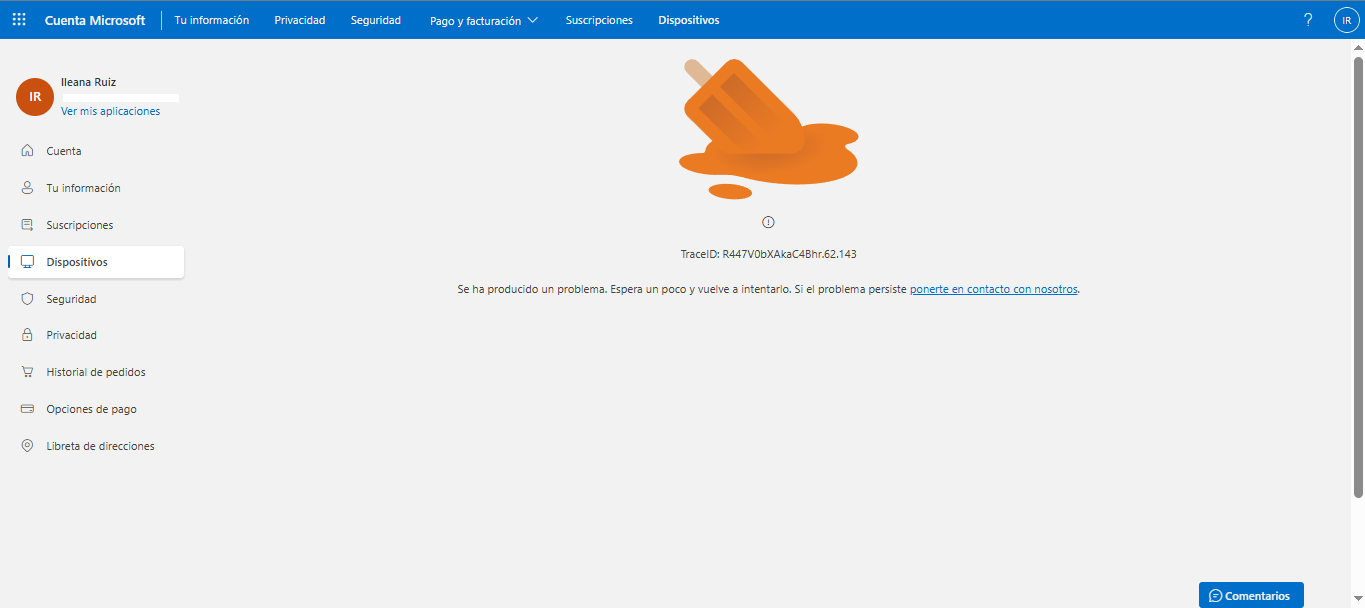Image resolution: width=1365 pixels, height=608 pixels.
Task: Open the ponerte en contacto con nosotros link
Action: 993,289
